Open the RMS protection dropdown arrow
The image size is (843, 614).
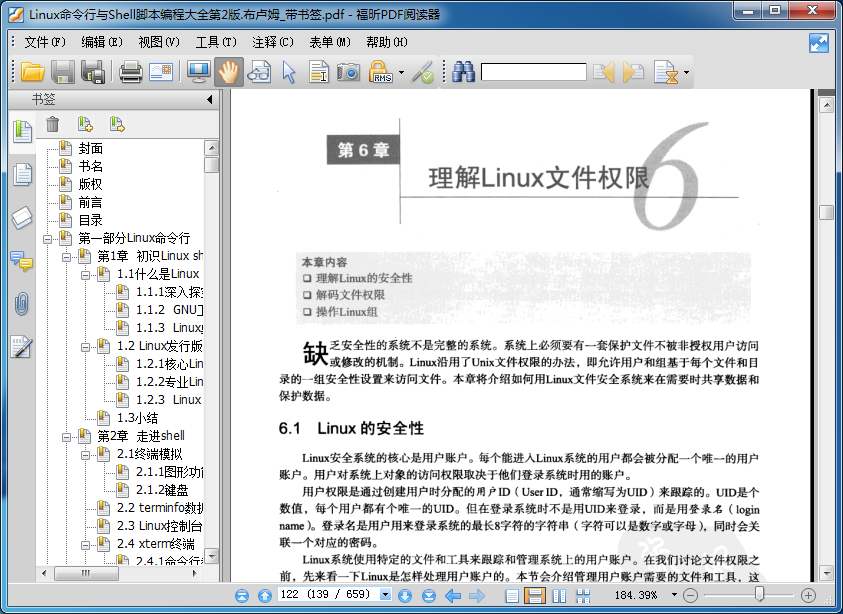click(401, 72)
